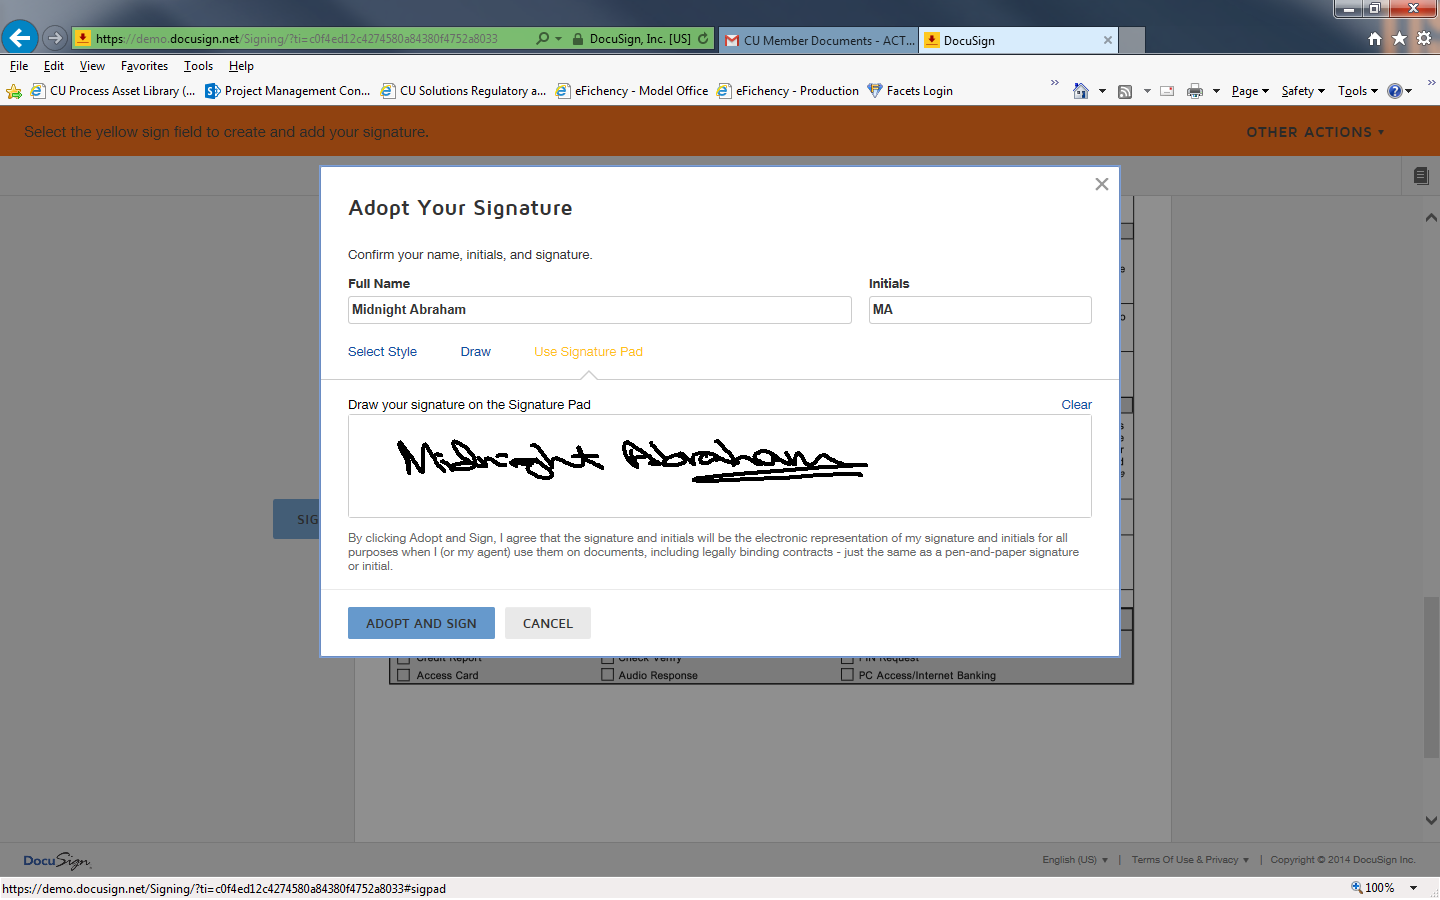Open the View menu
Image resolution: width=1440 pixels, height=900 pixels.
point(92,66)
